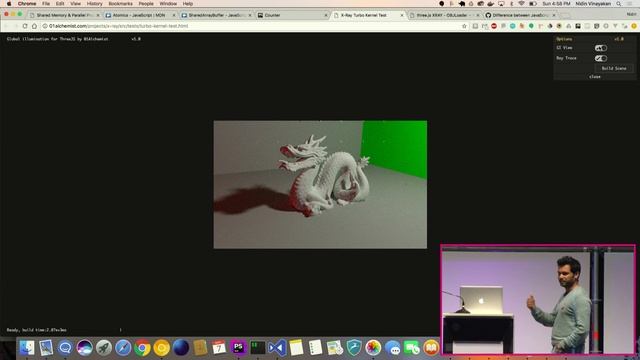Open iBooks from the Dock
640x360 pixels.
pos(431,348)
